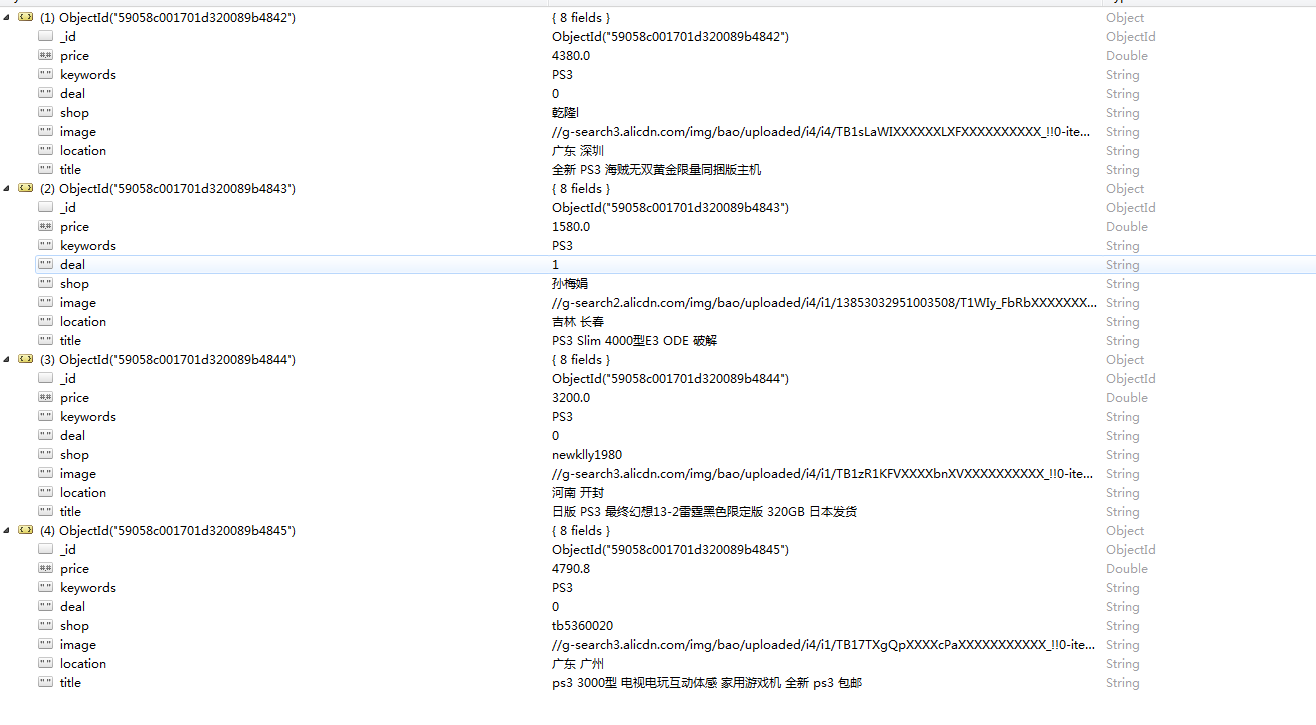Click the Double icon beside price 4790.8
This screenshot has height=725, width=1316.
pyautogui.click(x=45, y=569)
